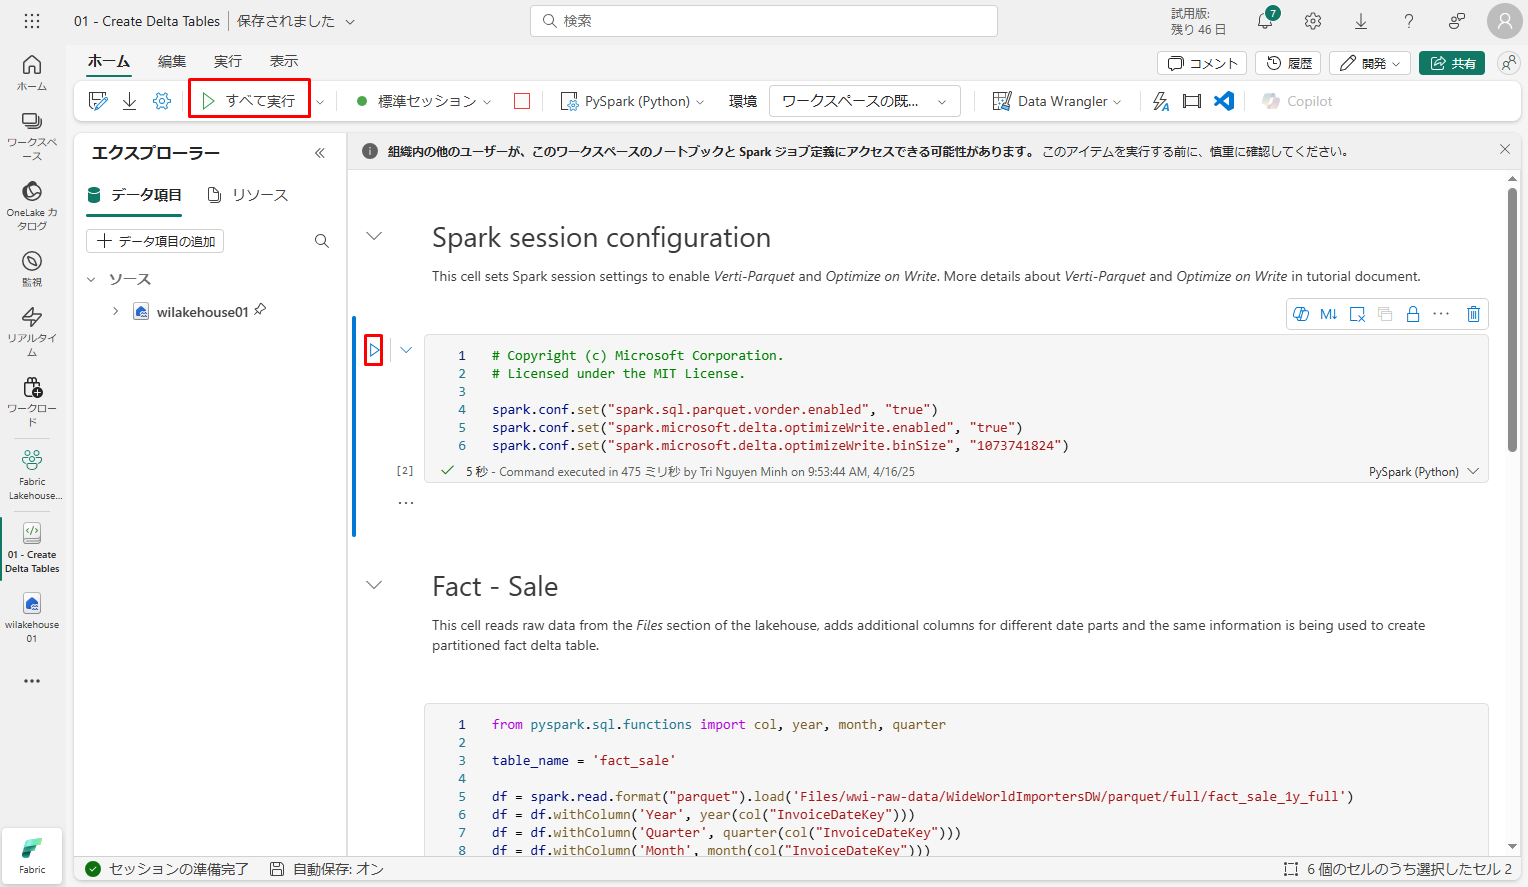
Task: Lock the cell using padlock icon
Action: click(1413, 314)
